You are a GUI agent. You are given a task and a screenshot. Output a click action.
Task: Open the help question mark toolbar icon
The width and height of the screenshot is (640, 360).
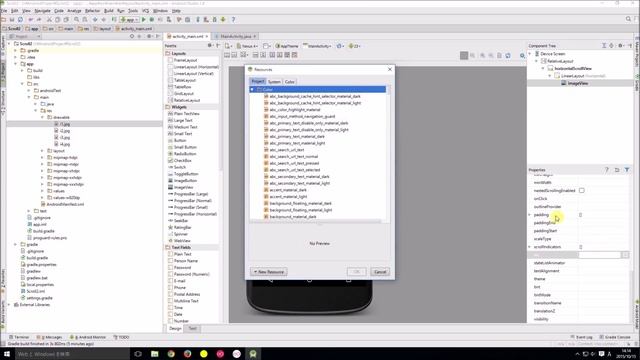pos(233,20)
